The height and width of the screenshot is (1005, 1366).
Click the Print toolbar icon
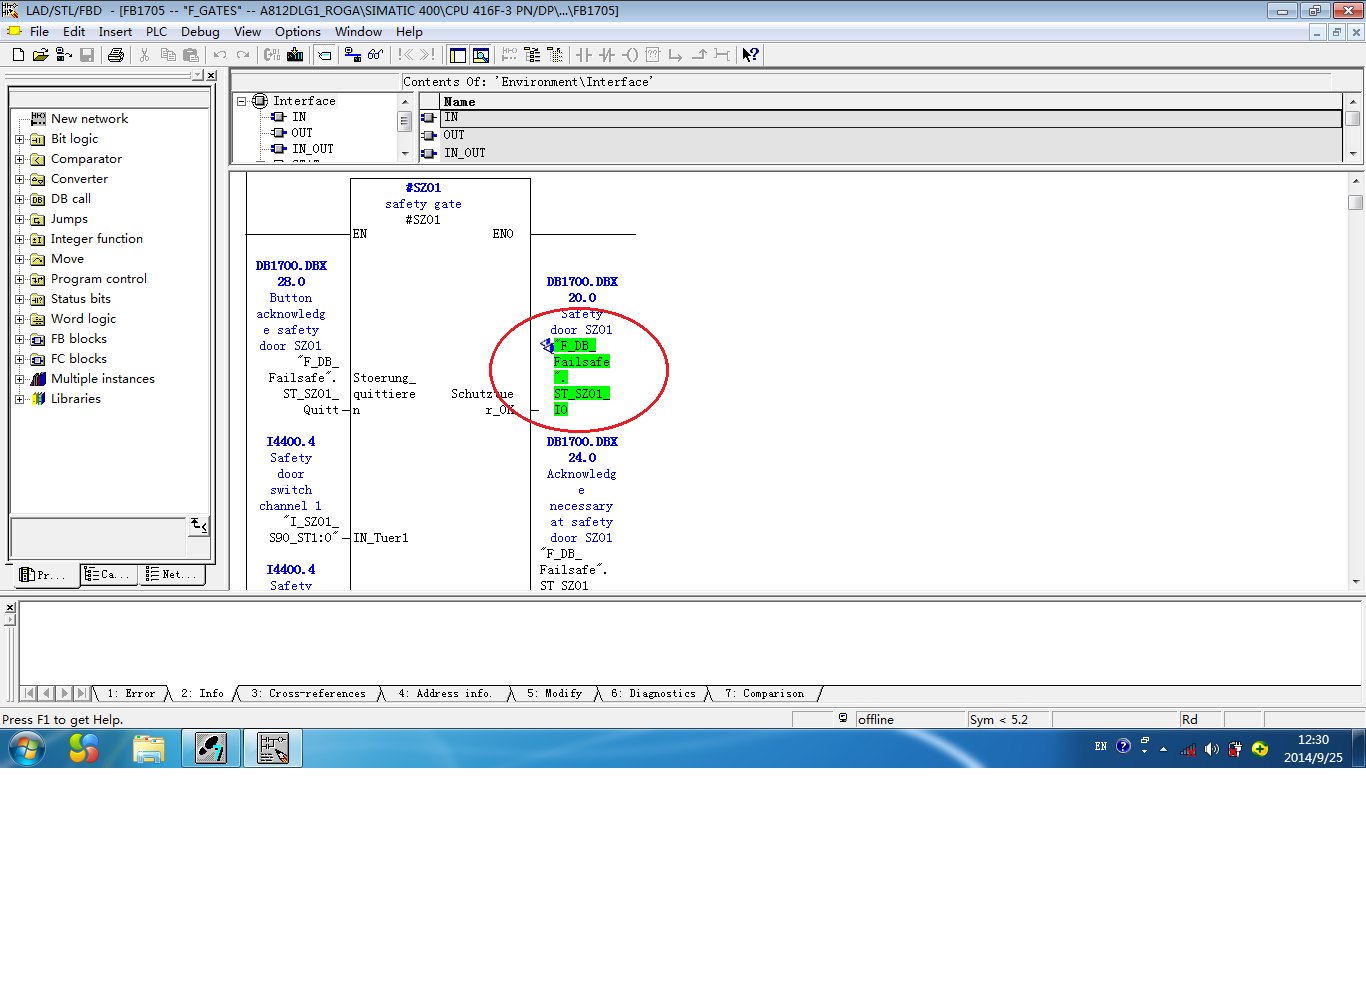pos(116,55)
